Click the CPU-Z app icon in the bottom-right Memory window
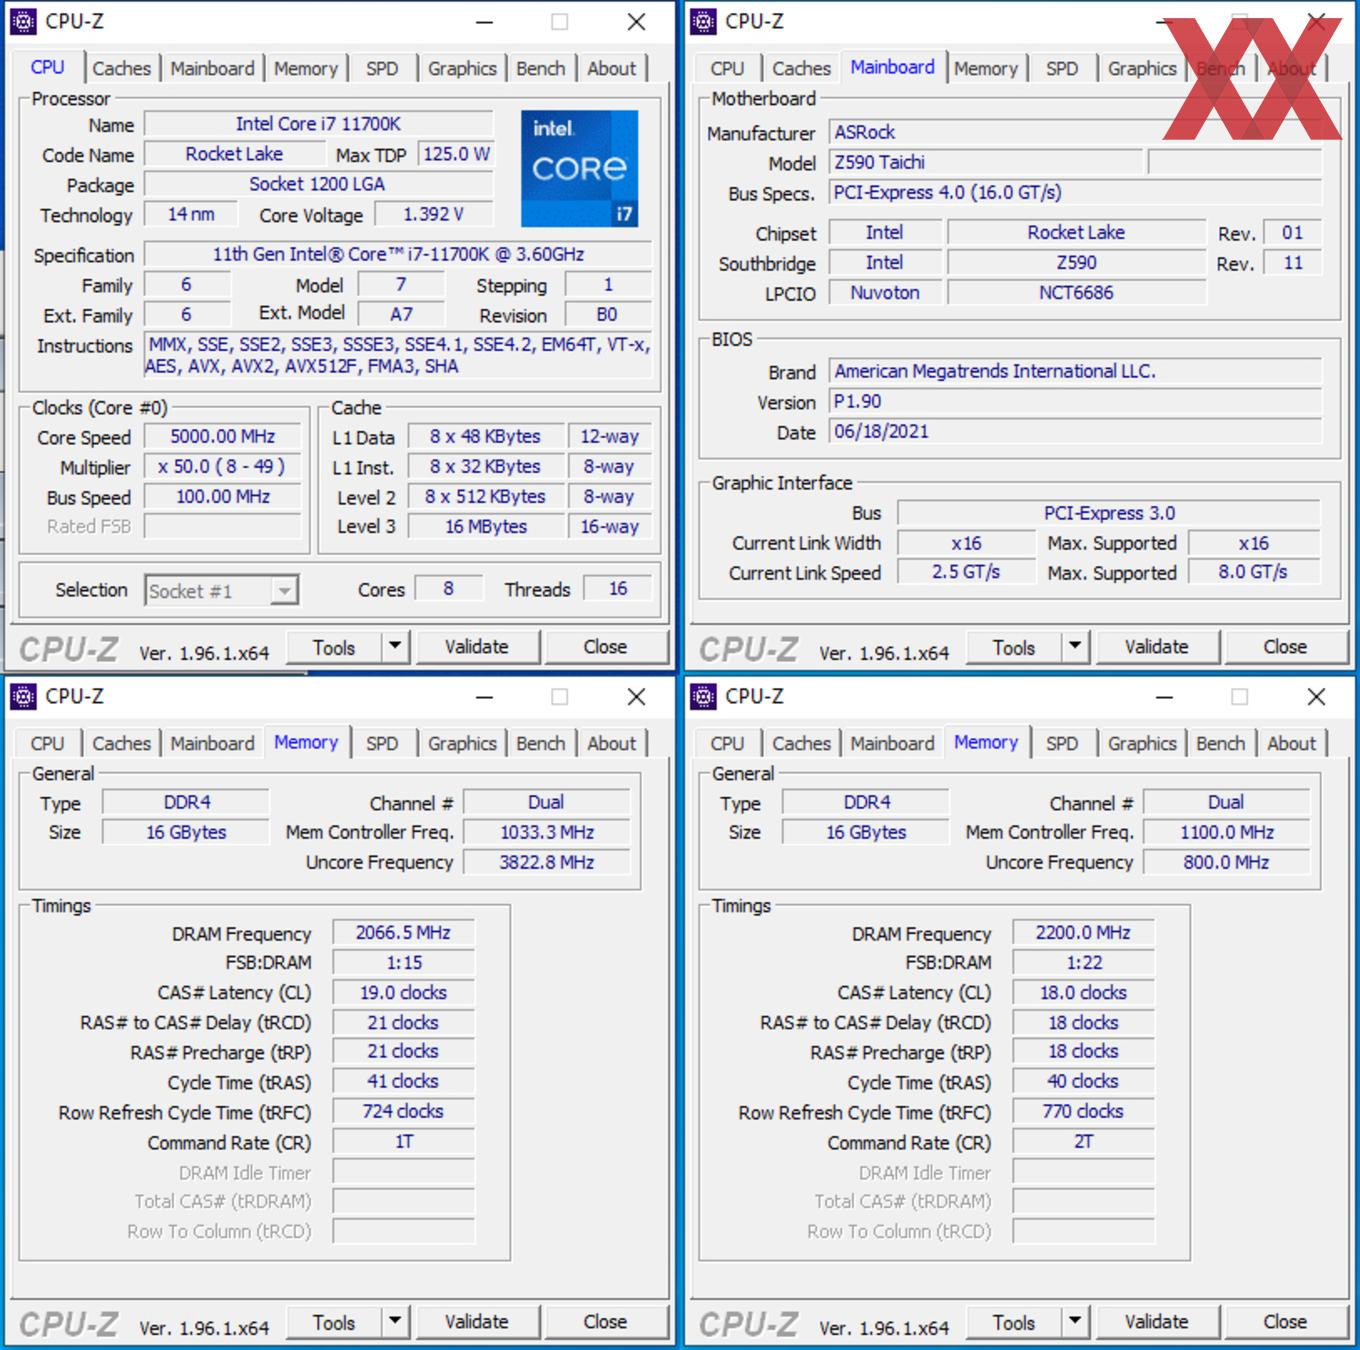The width and height of the screenshot is (1360, 1350). click(704, 696)
